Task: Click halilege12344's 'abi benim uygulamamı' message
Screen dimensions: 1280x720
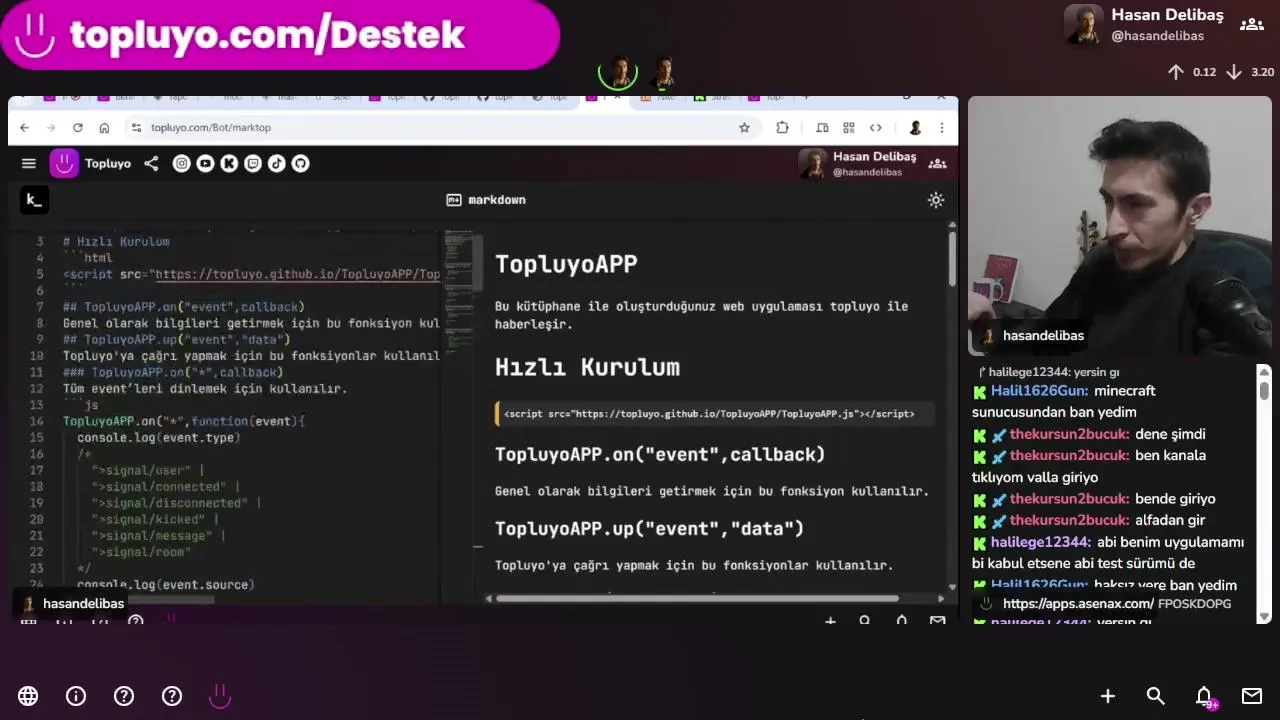Action: coord(1108,553)
